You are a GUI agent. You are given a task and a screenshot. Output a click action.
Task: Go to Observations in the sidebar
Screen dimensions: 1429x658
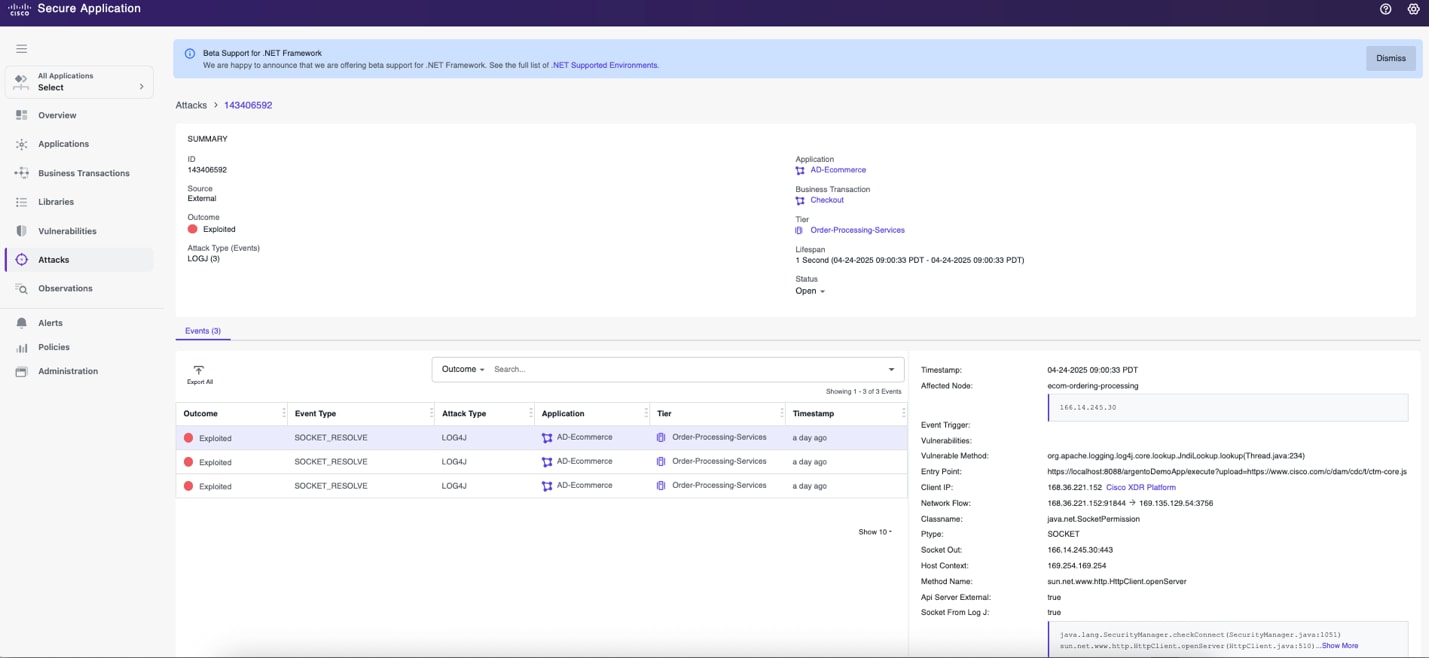65,288
